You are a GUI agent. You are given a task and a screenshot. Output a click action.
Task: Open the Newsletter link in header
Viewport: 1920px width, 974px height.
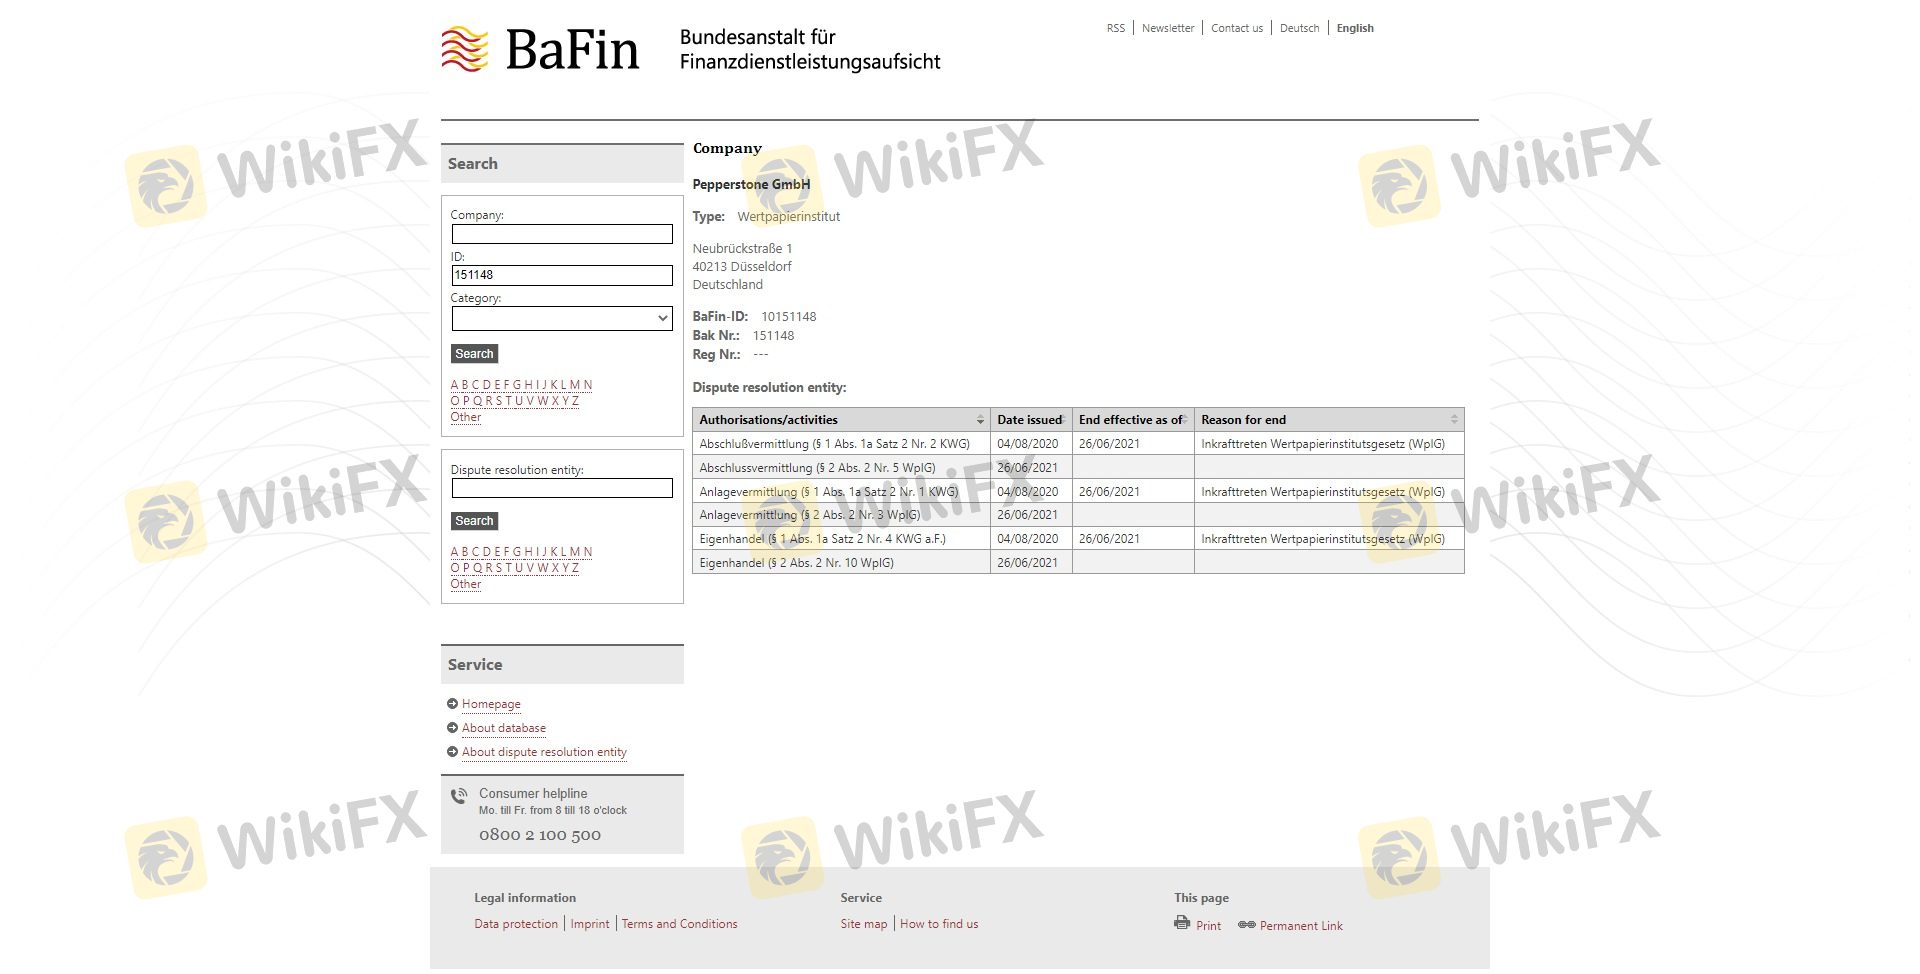pyautogui.click(x=1168, y=28)
